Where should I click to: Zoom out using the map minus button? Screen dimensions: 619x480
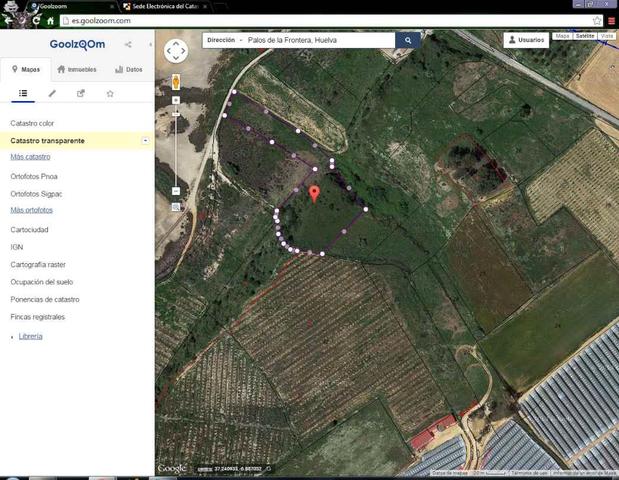pos(176,190)
